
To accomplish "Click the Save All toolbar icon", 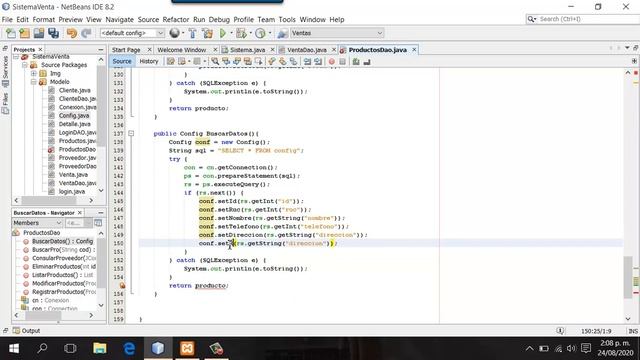I will point(53,33).
